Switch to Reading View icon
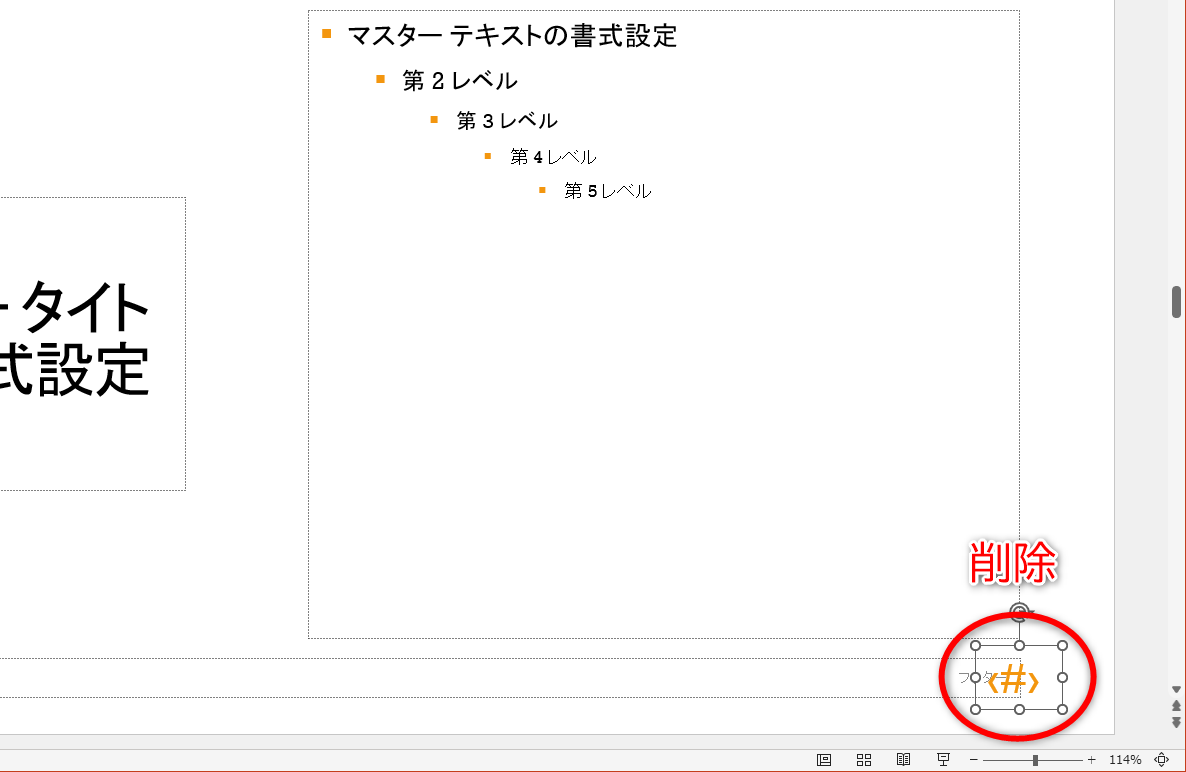Viewport: 1186px width, 772px height. [903, 760]
